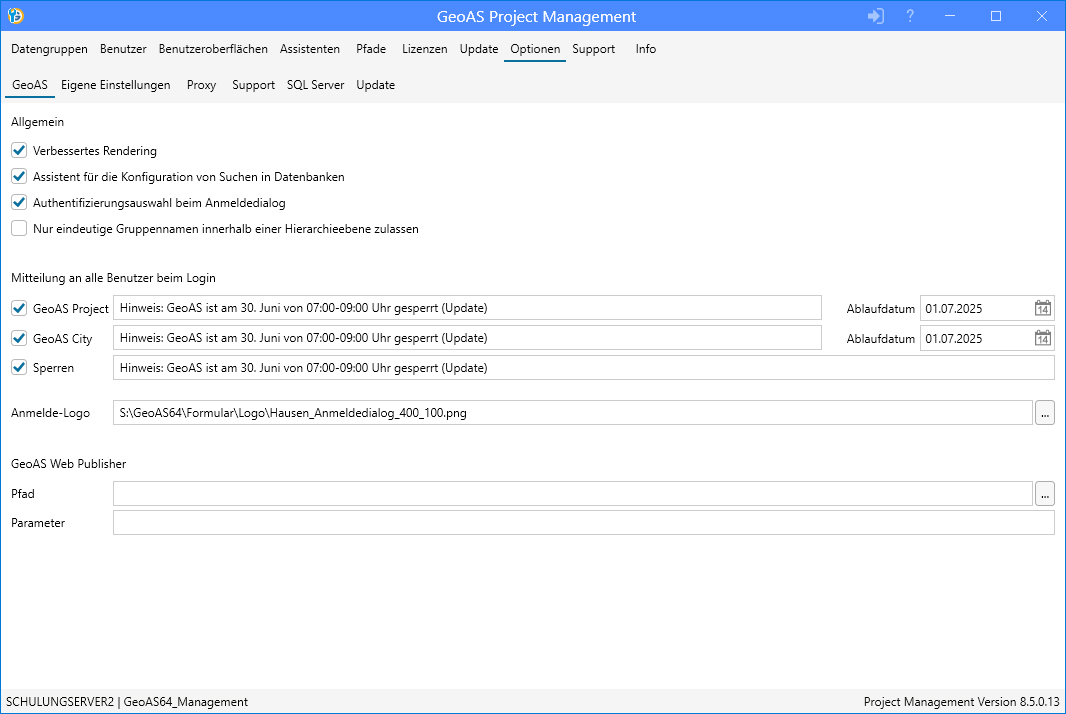
Task: Click the login arrow icon in title bar
Action: 876,16
